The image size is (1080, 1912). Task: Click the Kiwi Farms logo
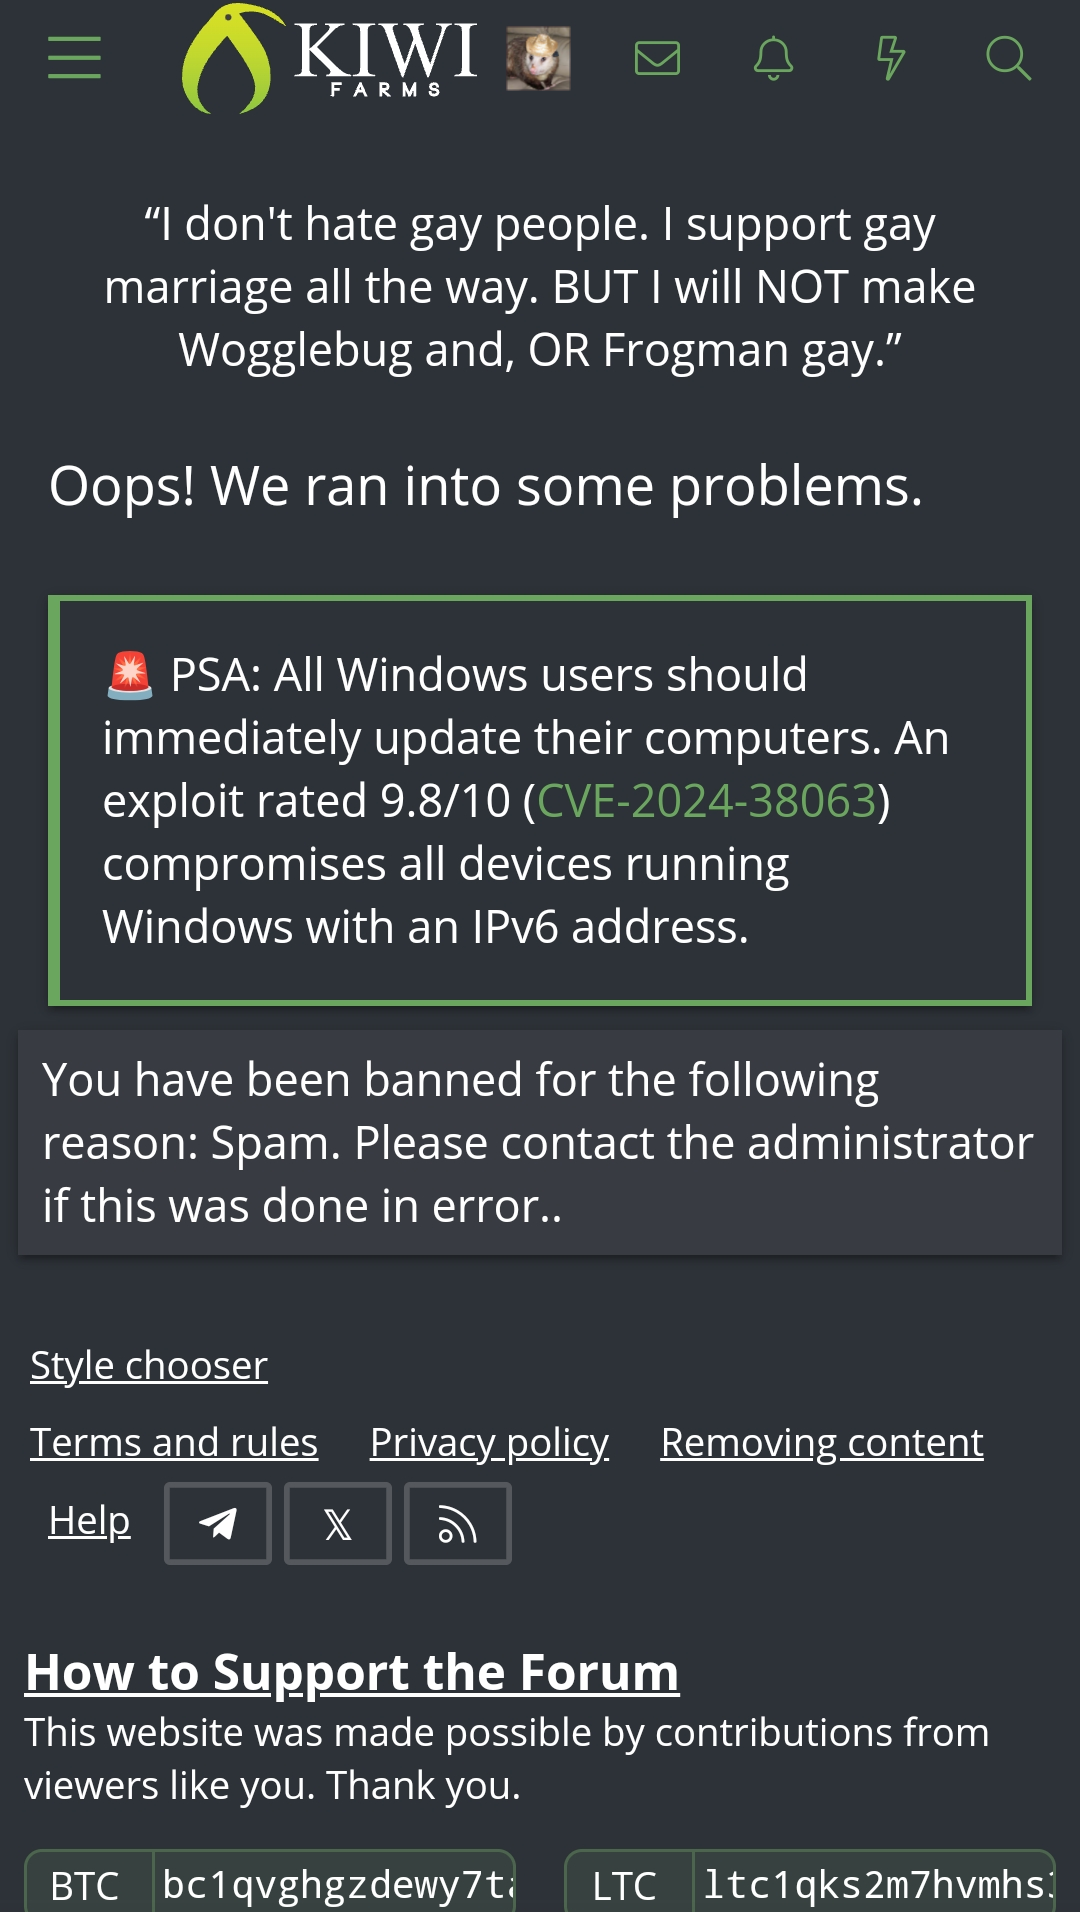pos(330,58)
